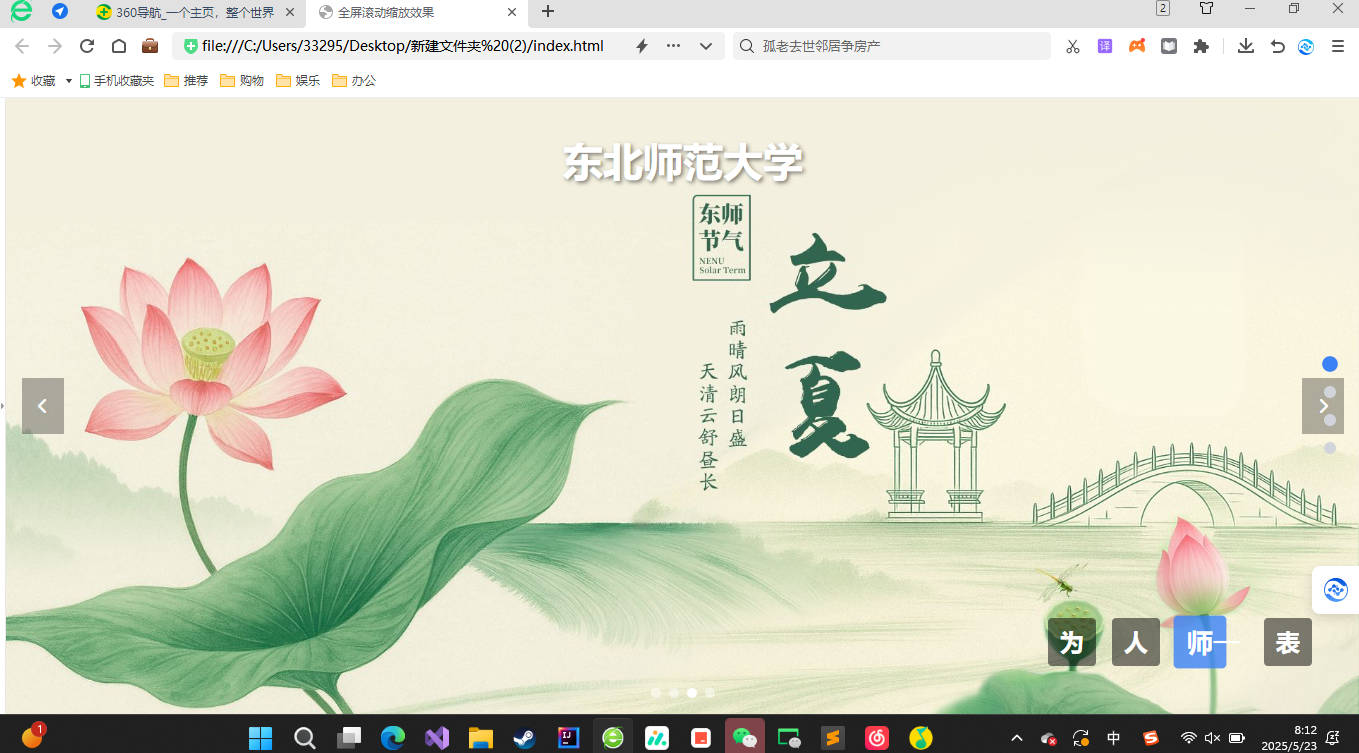Open the 娱乐 bookmark folder

[x=298, y=81]
